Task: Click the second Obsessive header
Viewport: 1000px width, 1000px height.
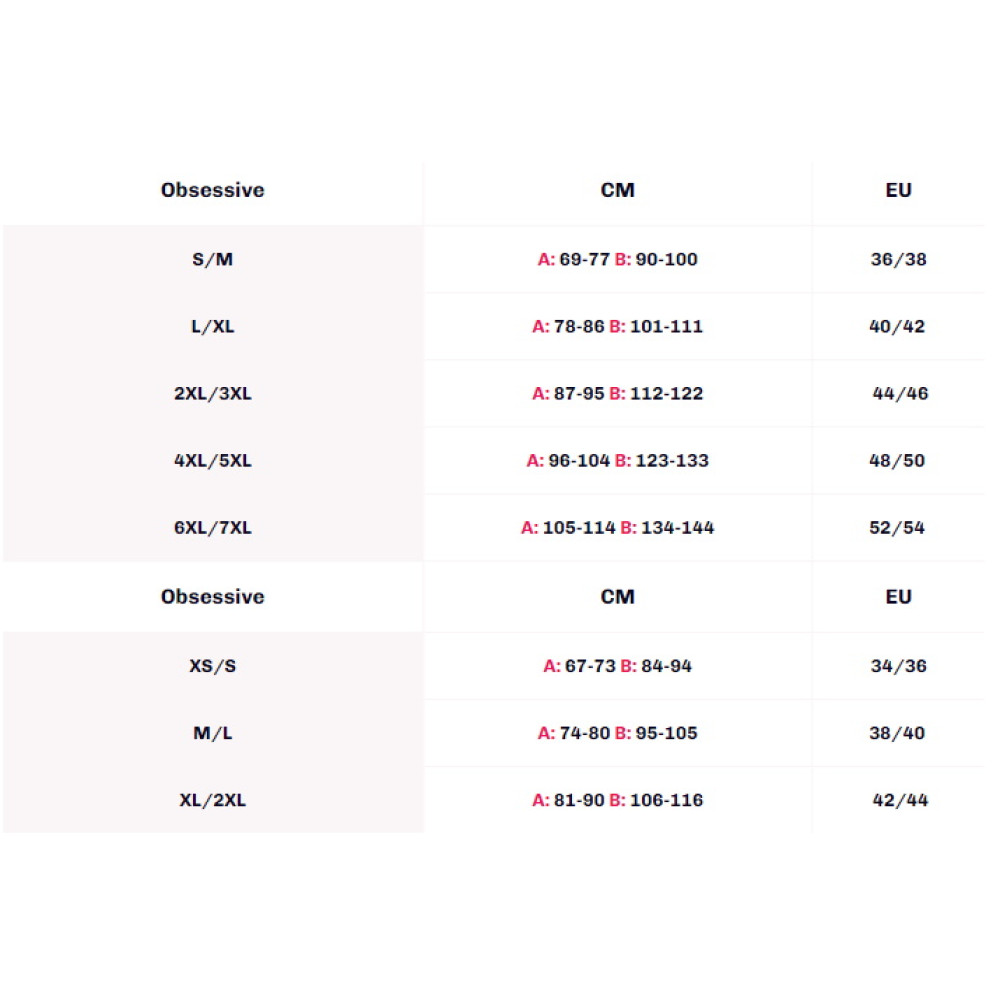Action: [212, 597]
